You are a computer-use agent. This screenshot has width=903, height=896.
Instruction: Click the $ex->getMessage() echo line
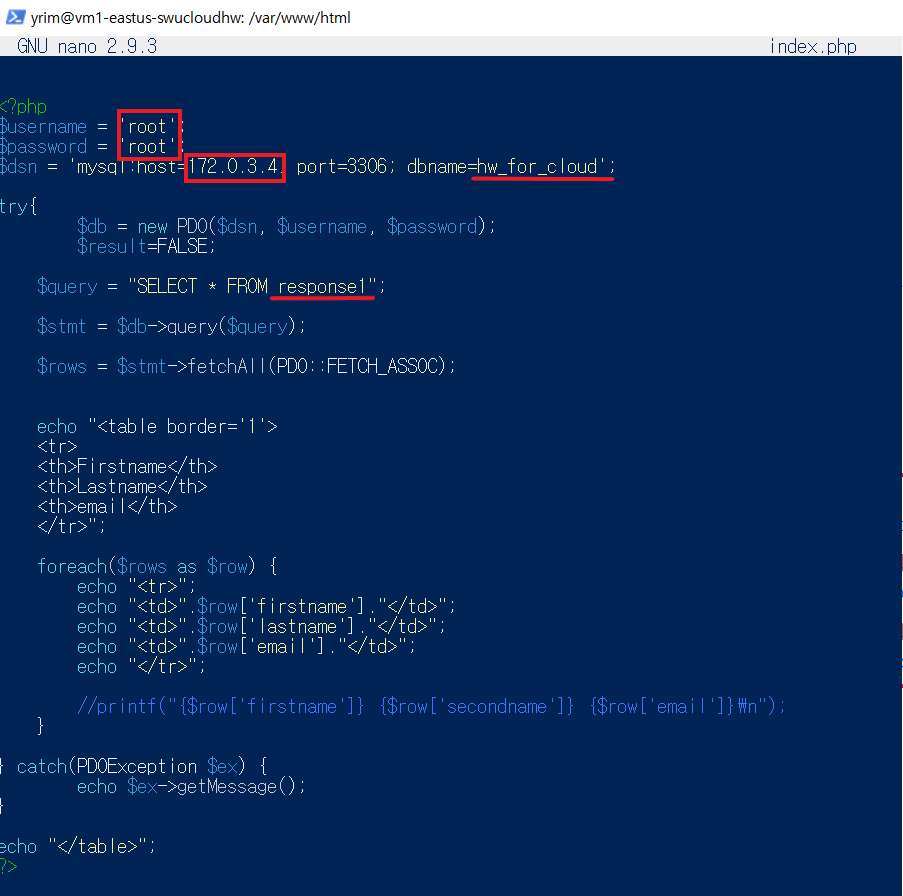click(192, 787)
